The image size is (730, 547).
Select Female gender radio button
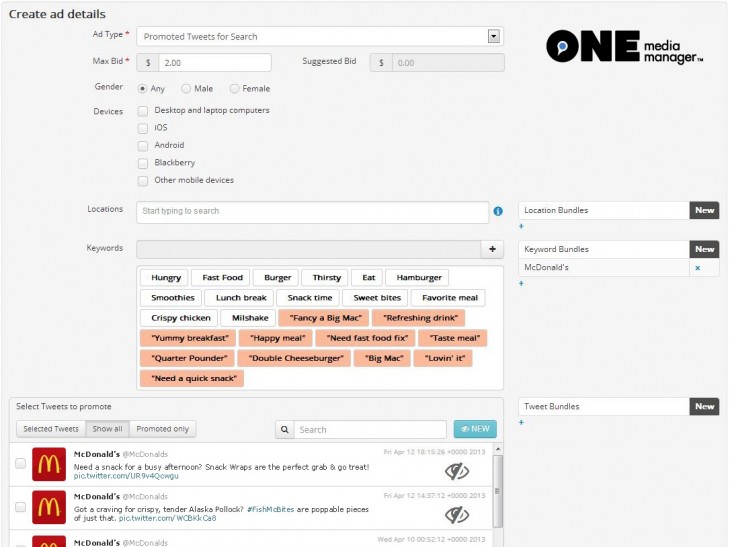point(234,88)
